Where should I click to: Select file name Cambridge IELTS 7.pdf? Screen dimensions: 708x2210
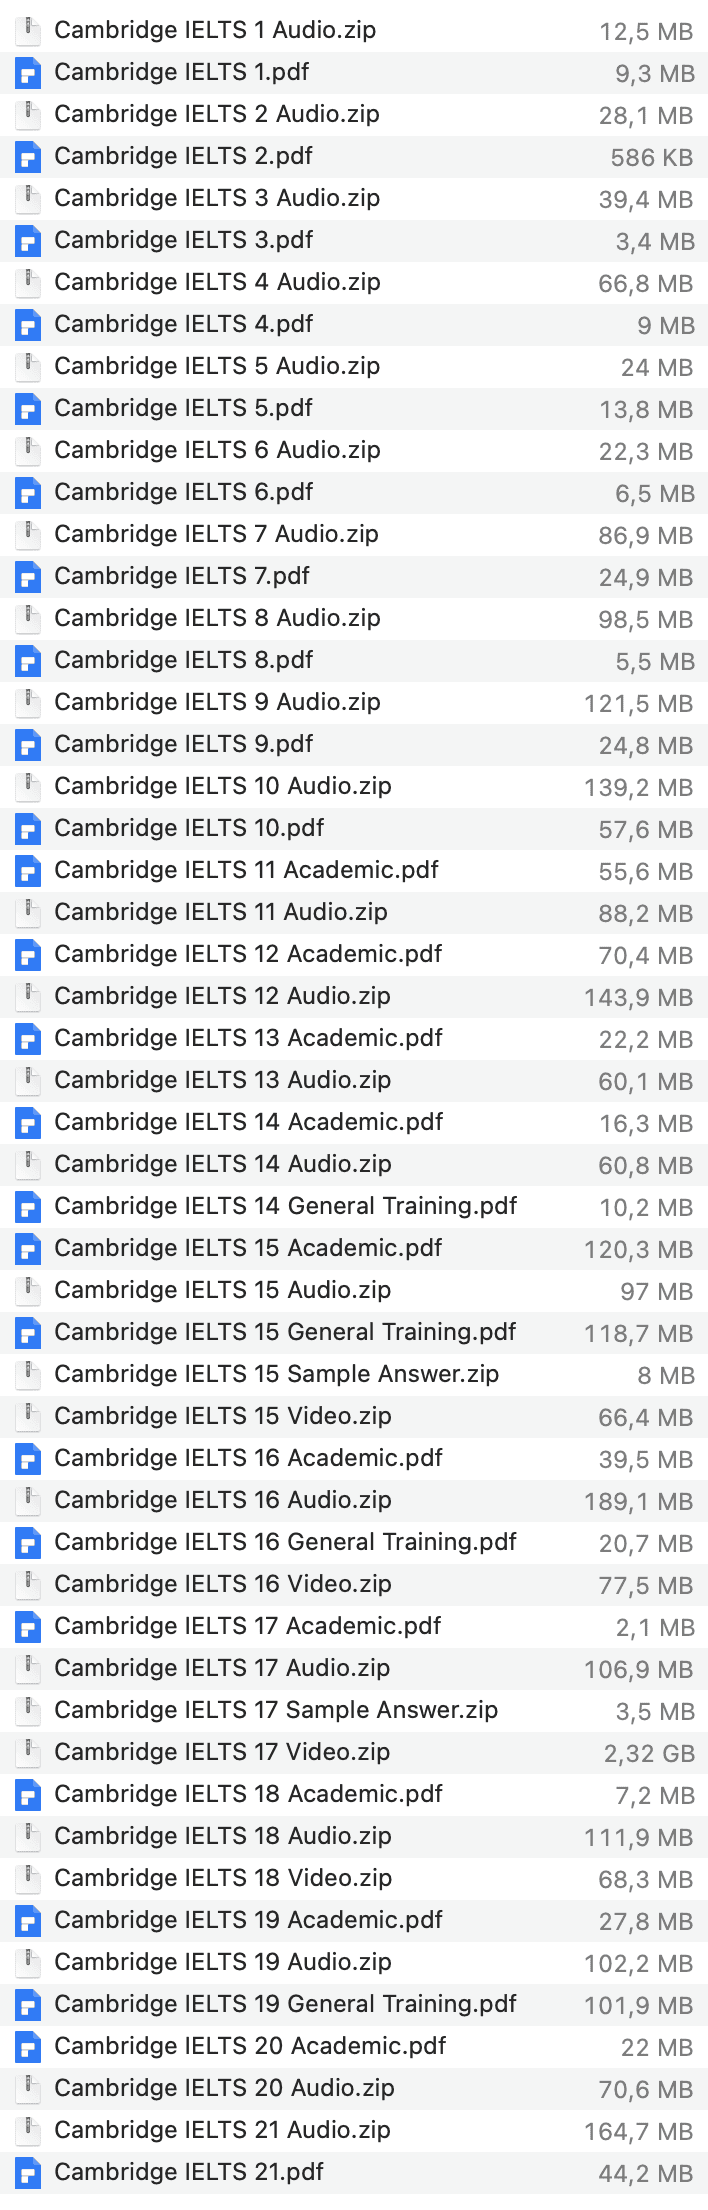pos(183,576)
